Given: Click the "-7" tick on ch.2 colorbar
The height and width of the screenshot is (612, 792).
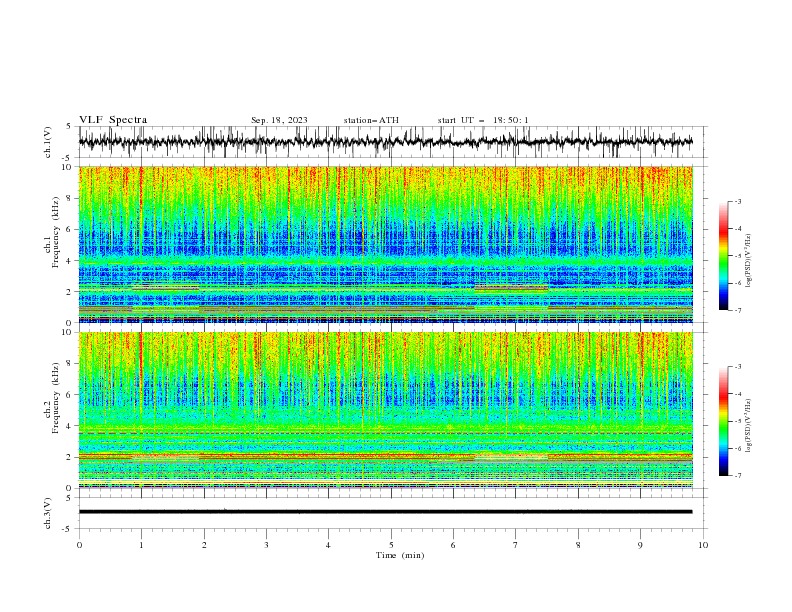Looking at the screenshot, I should coord(738,476).
